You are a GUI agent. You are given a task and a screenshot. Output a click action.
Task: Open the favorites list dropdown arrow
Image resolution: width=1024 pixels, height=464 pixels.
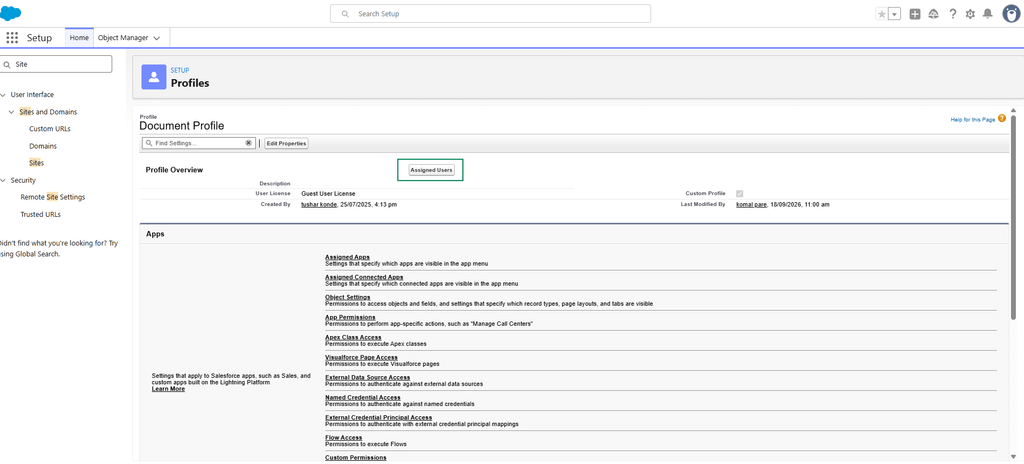click(x=895, y=14)
